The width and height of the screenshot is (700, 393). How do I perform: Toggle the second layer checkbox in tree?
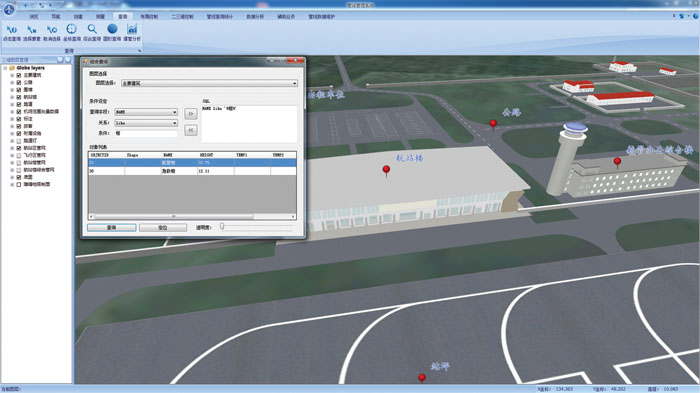point(19,83)
